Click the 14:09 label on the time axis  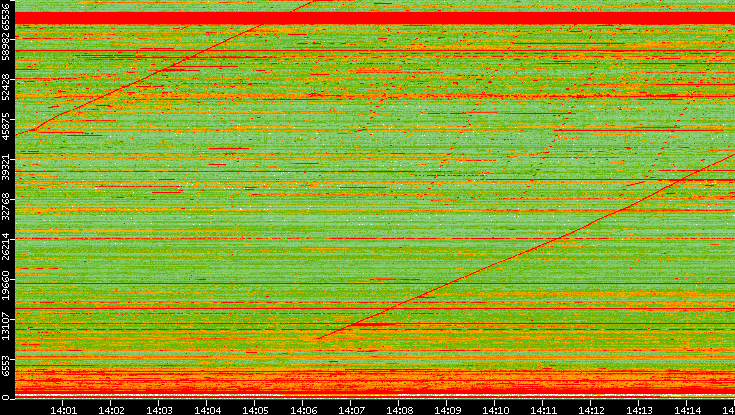point(448,408)
